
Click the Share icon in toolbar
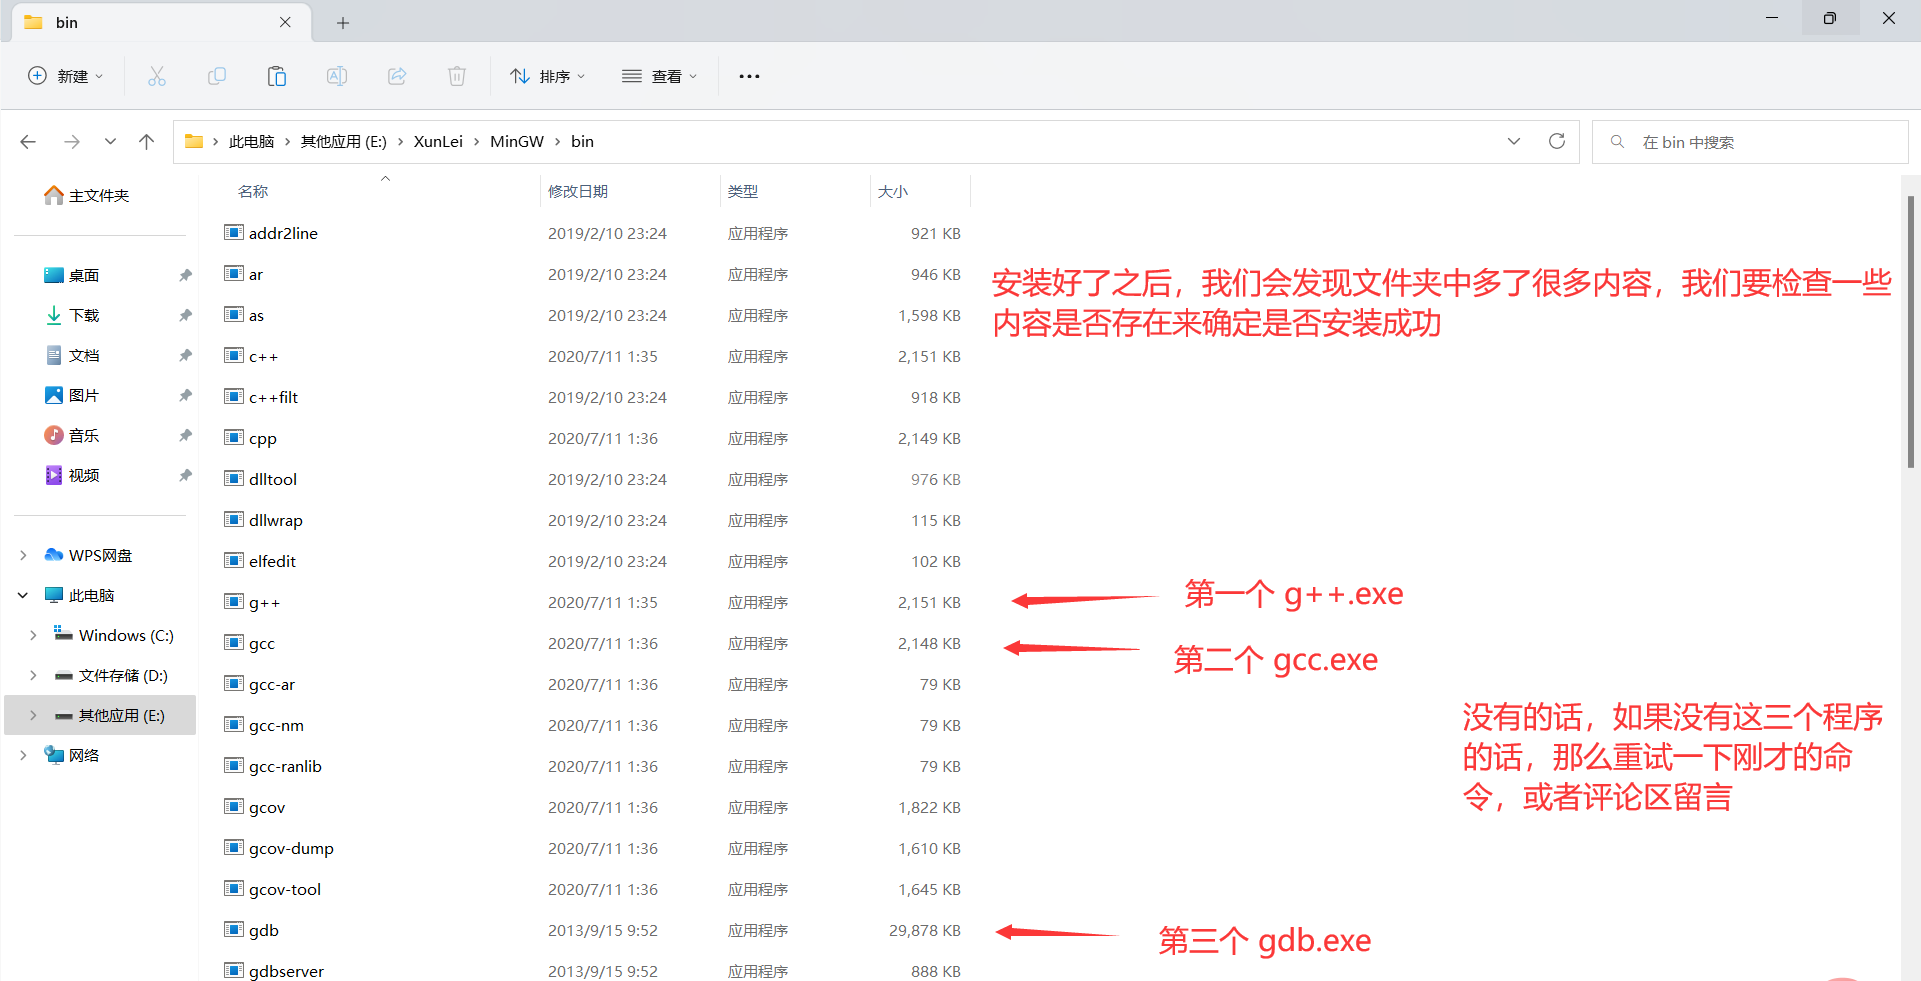397,76
